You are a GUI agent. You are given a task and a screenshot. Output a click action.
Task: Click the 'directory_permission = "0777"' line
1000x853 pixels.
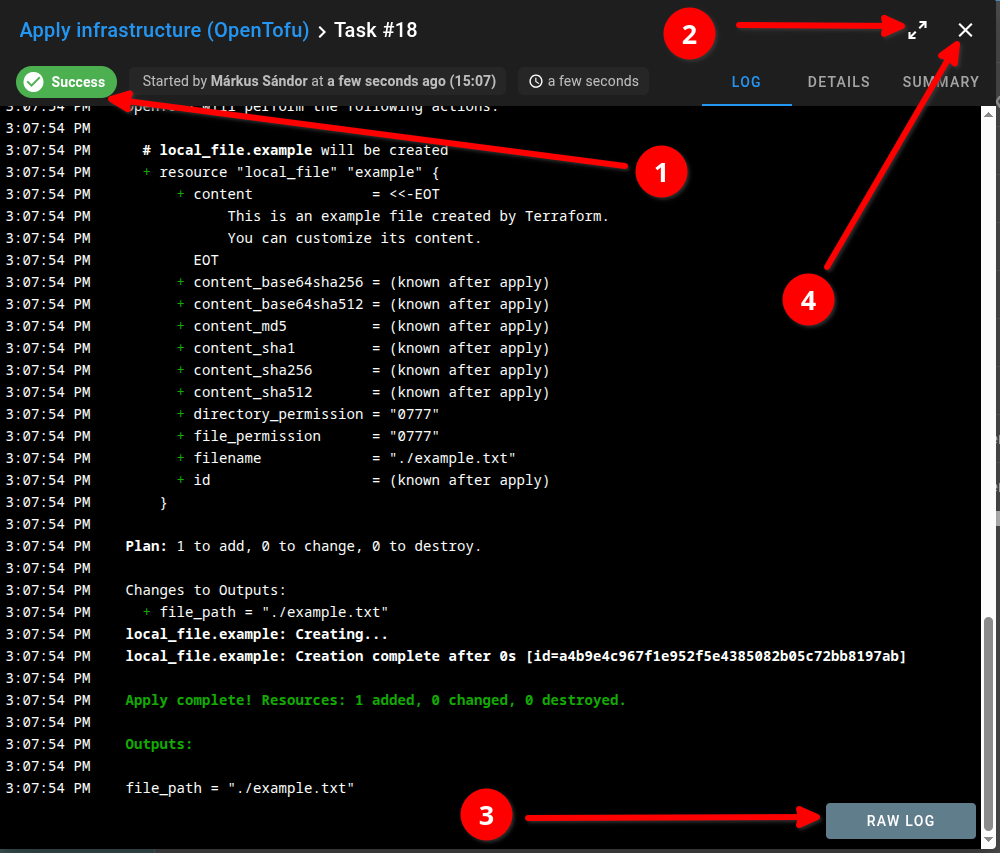point(308,414)
